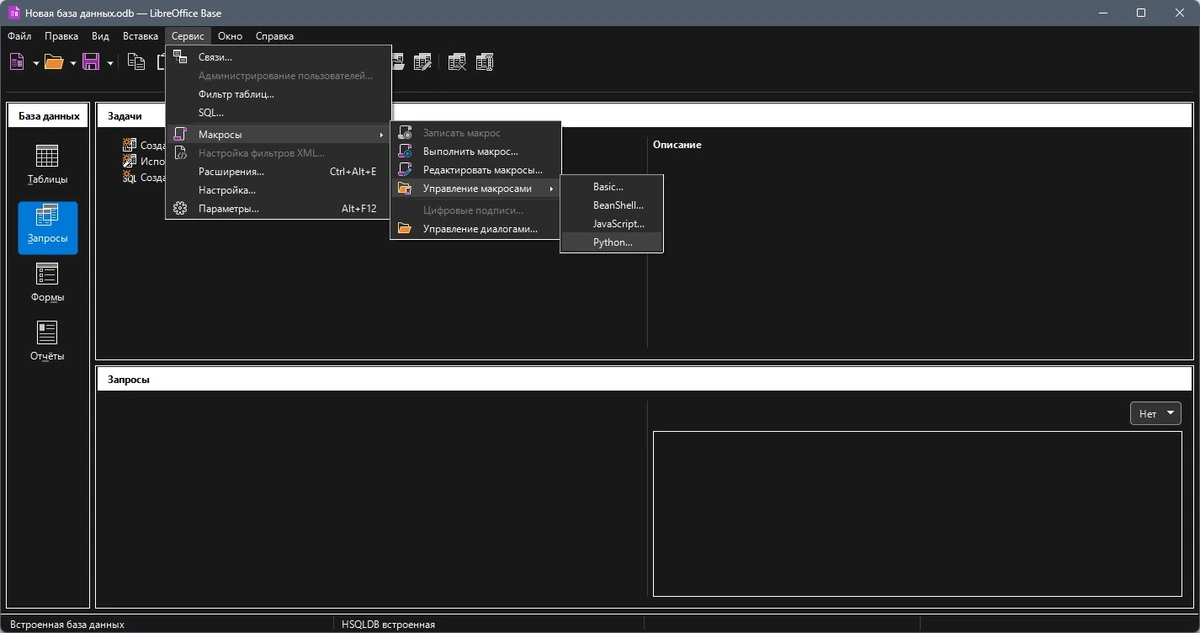Click the База данных sidebar header
1200x633 pixels.
[x=49, y=116]
